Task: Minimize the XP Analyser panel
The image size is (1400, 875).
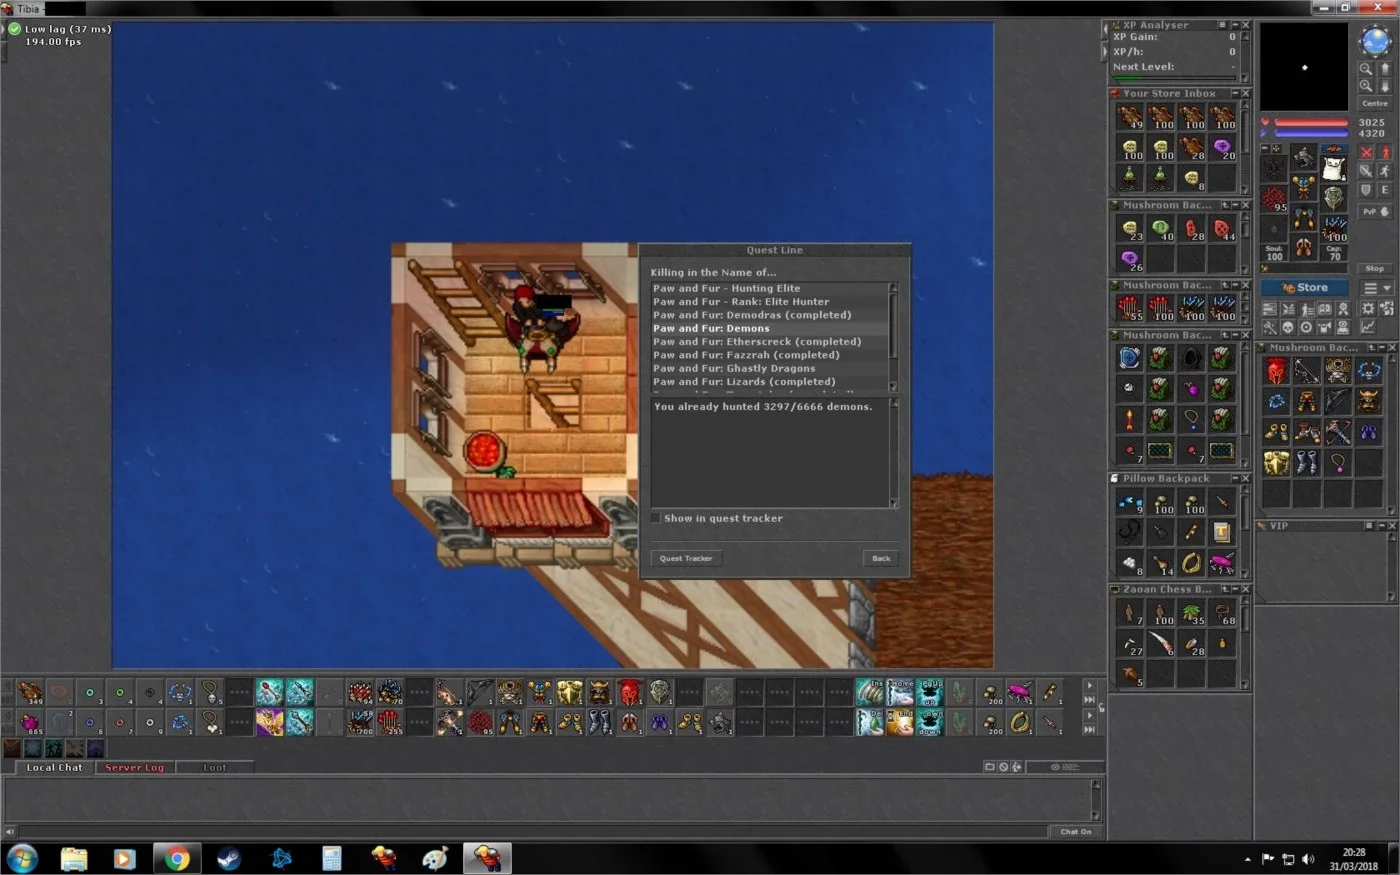Action: pos(1235,25)
